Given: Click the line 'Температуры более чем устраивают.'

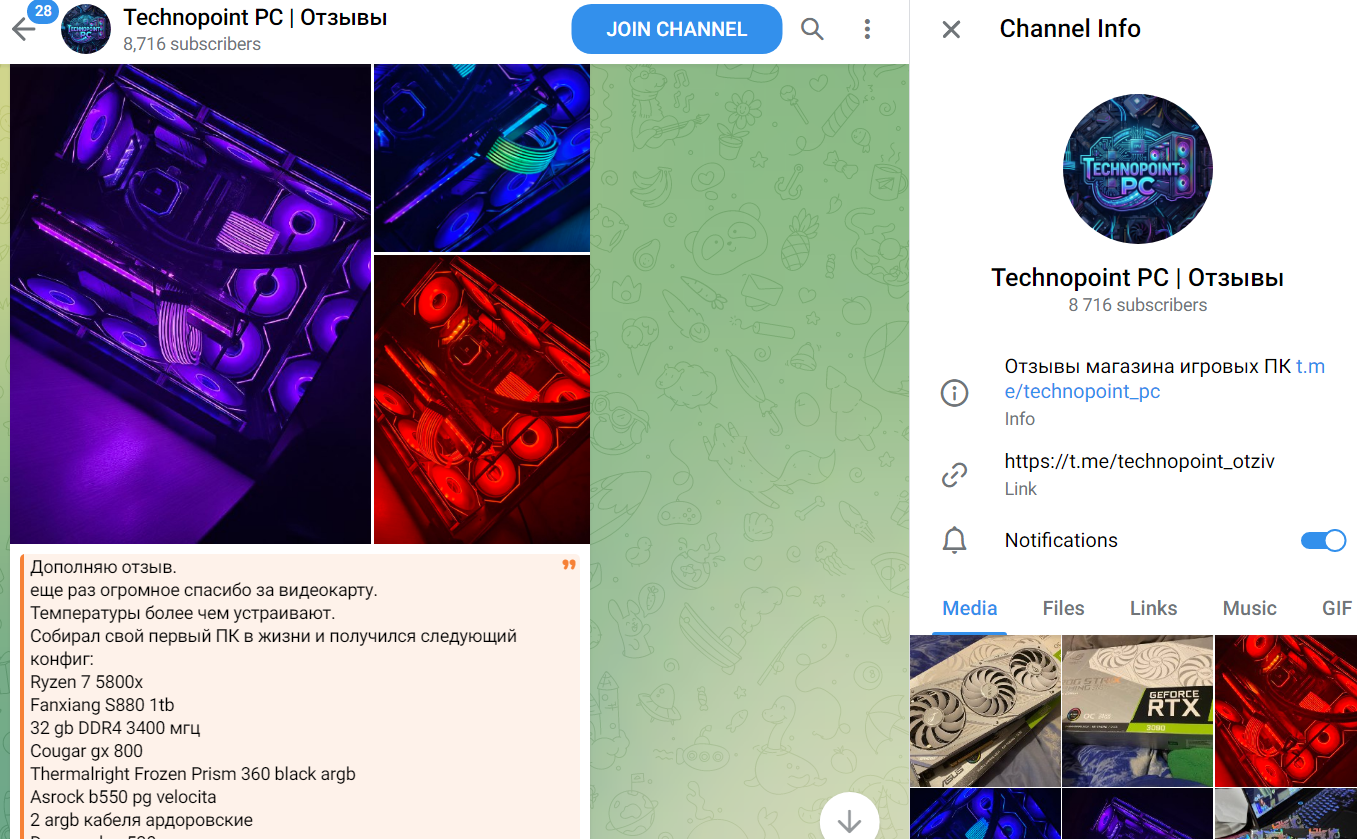Looking at the screenshot, I should (182, 613).
